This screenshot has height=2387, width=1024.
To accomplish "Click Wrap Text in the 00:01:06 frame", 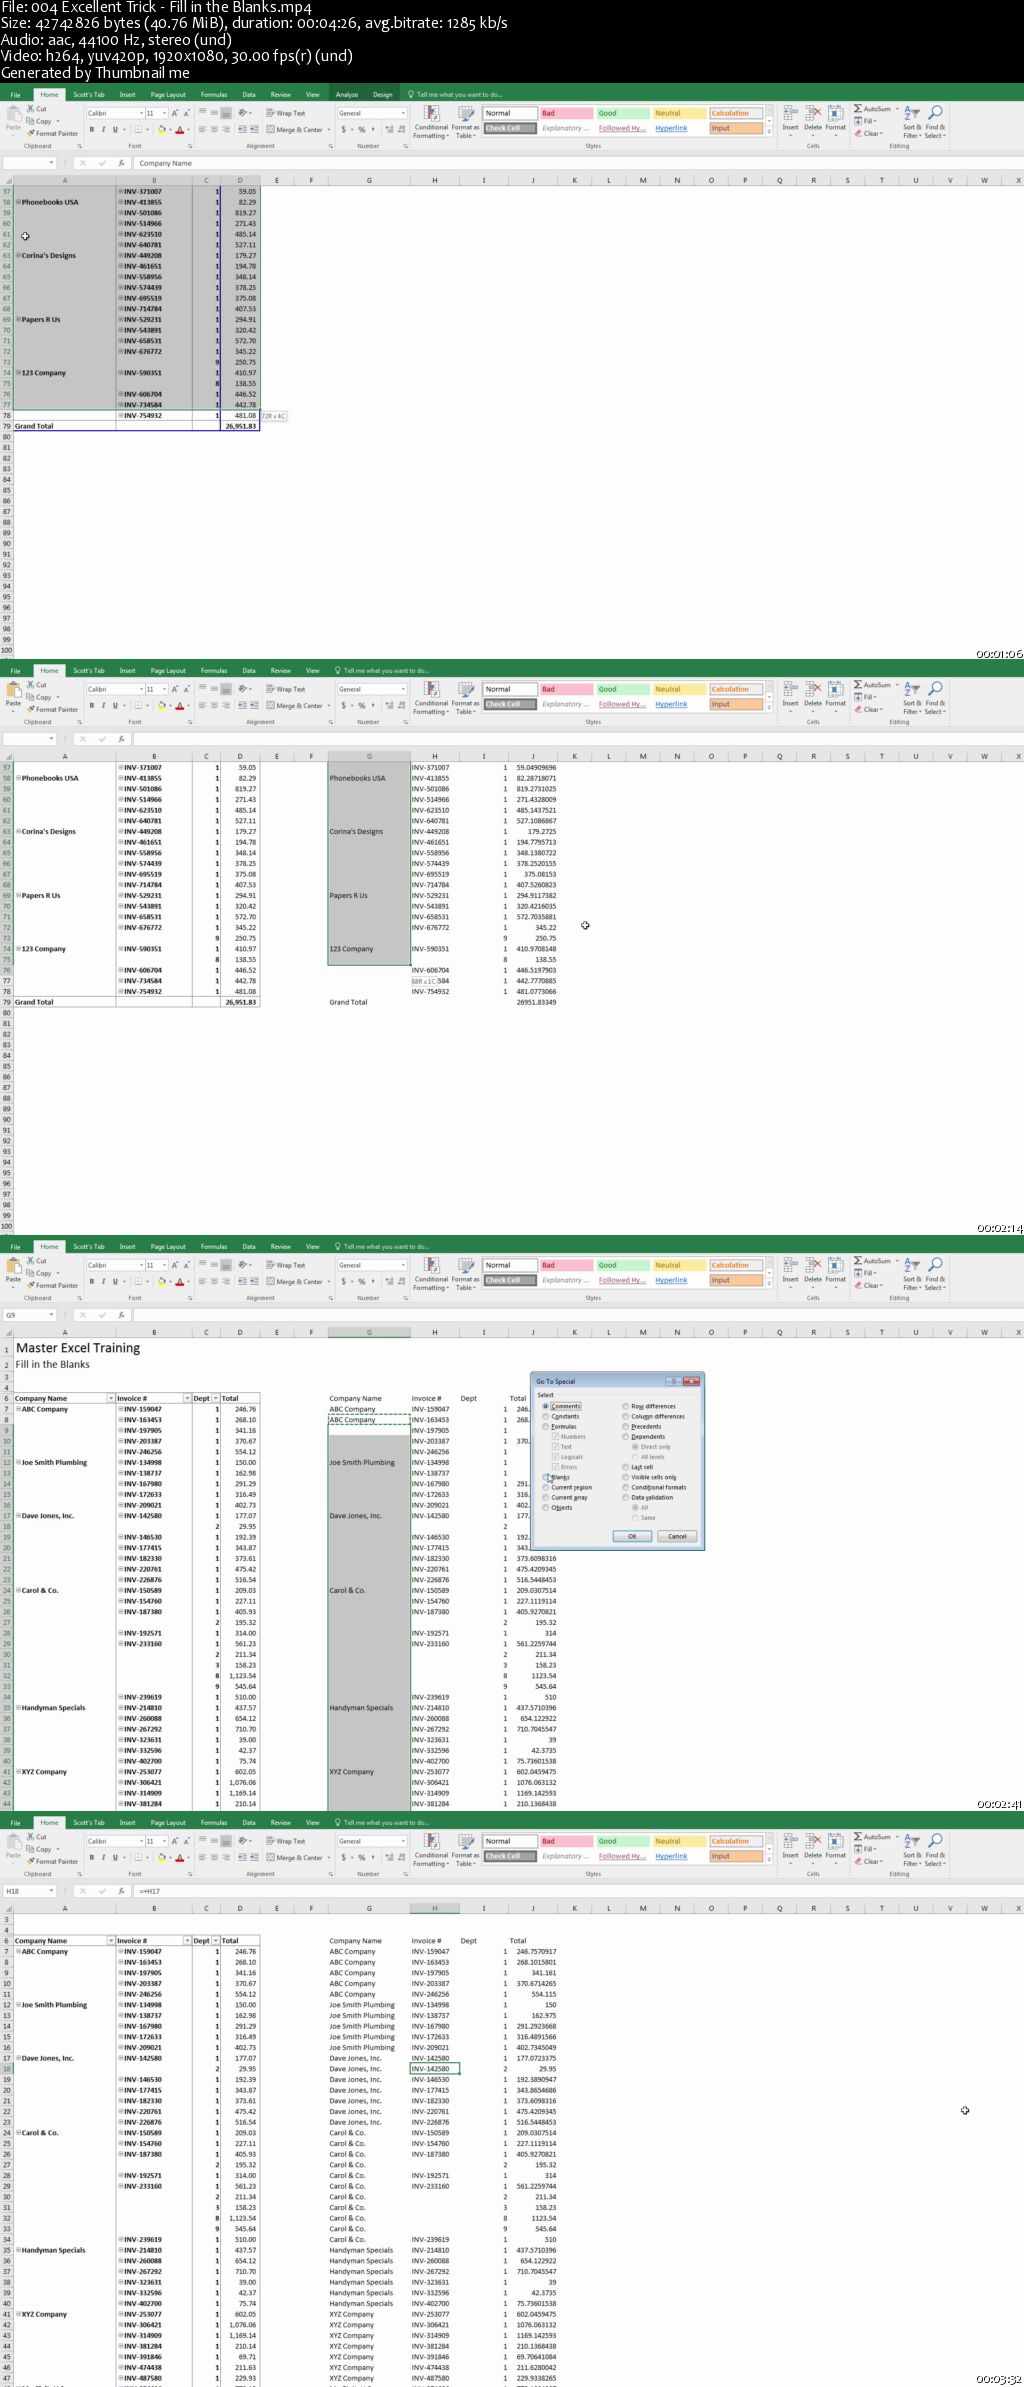I will pos(286,113).
